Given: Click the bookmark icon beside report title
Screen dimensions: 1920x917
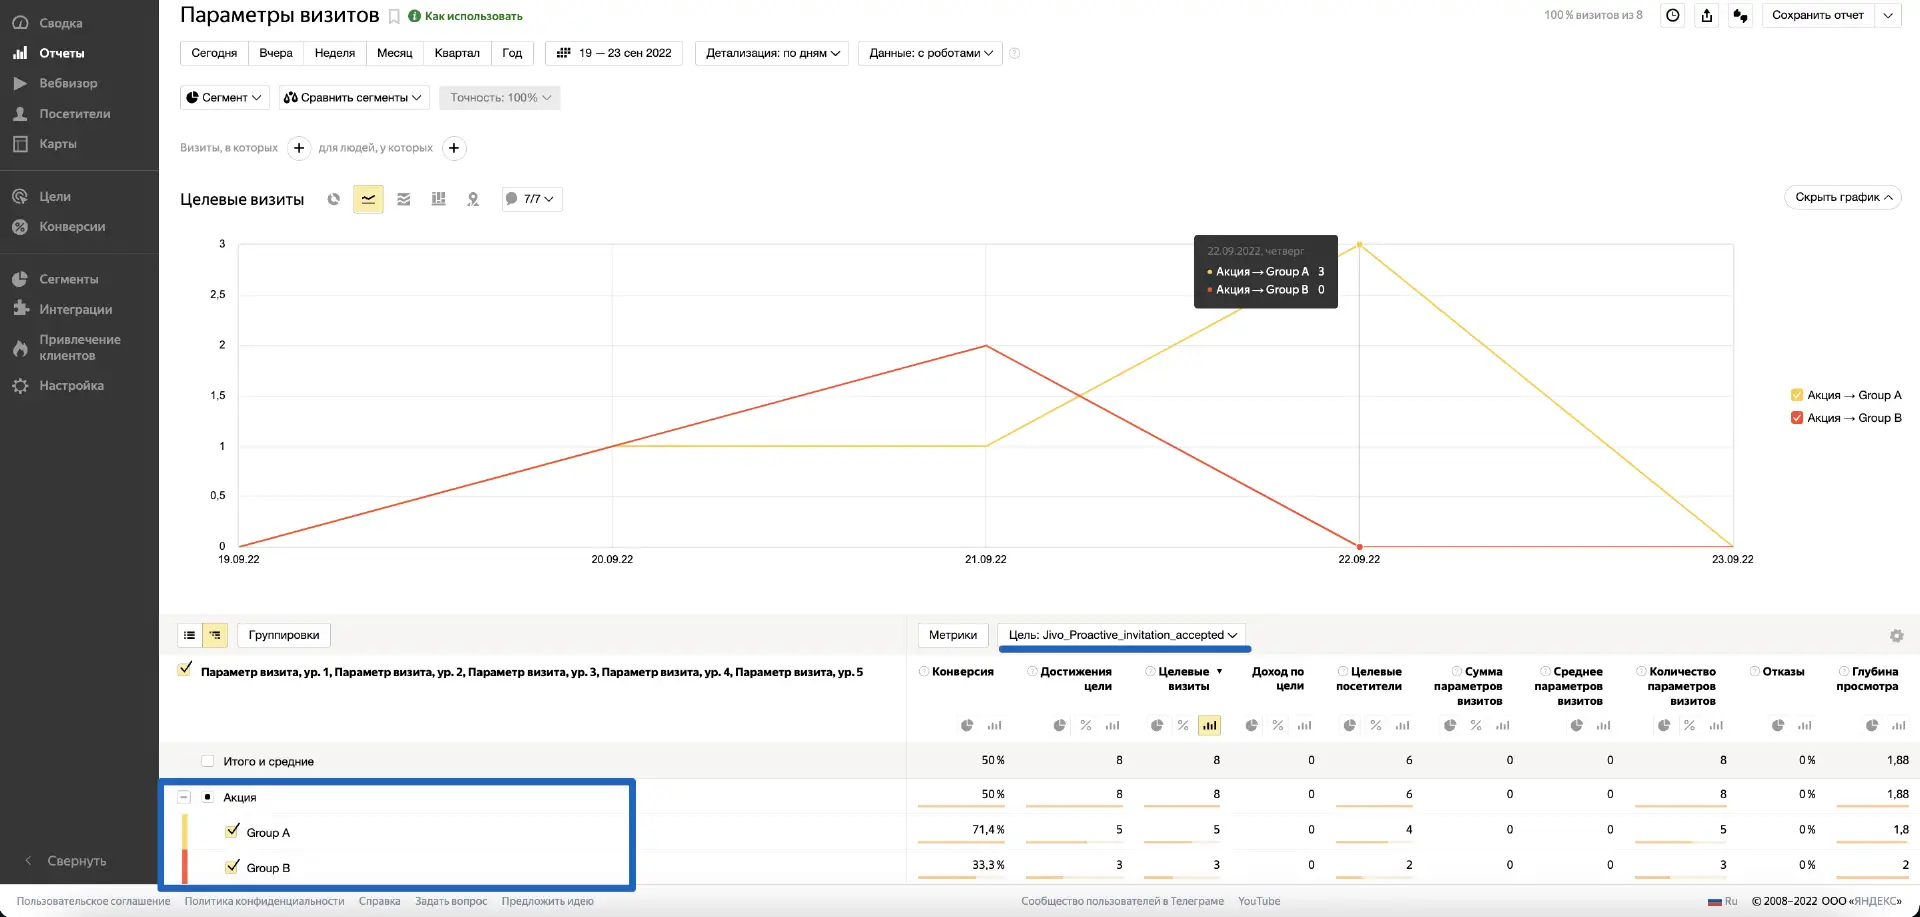Looking at the screenshot, I should (x=394, y=16).
